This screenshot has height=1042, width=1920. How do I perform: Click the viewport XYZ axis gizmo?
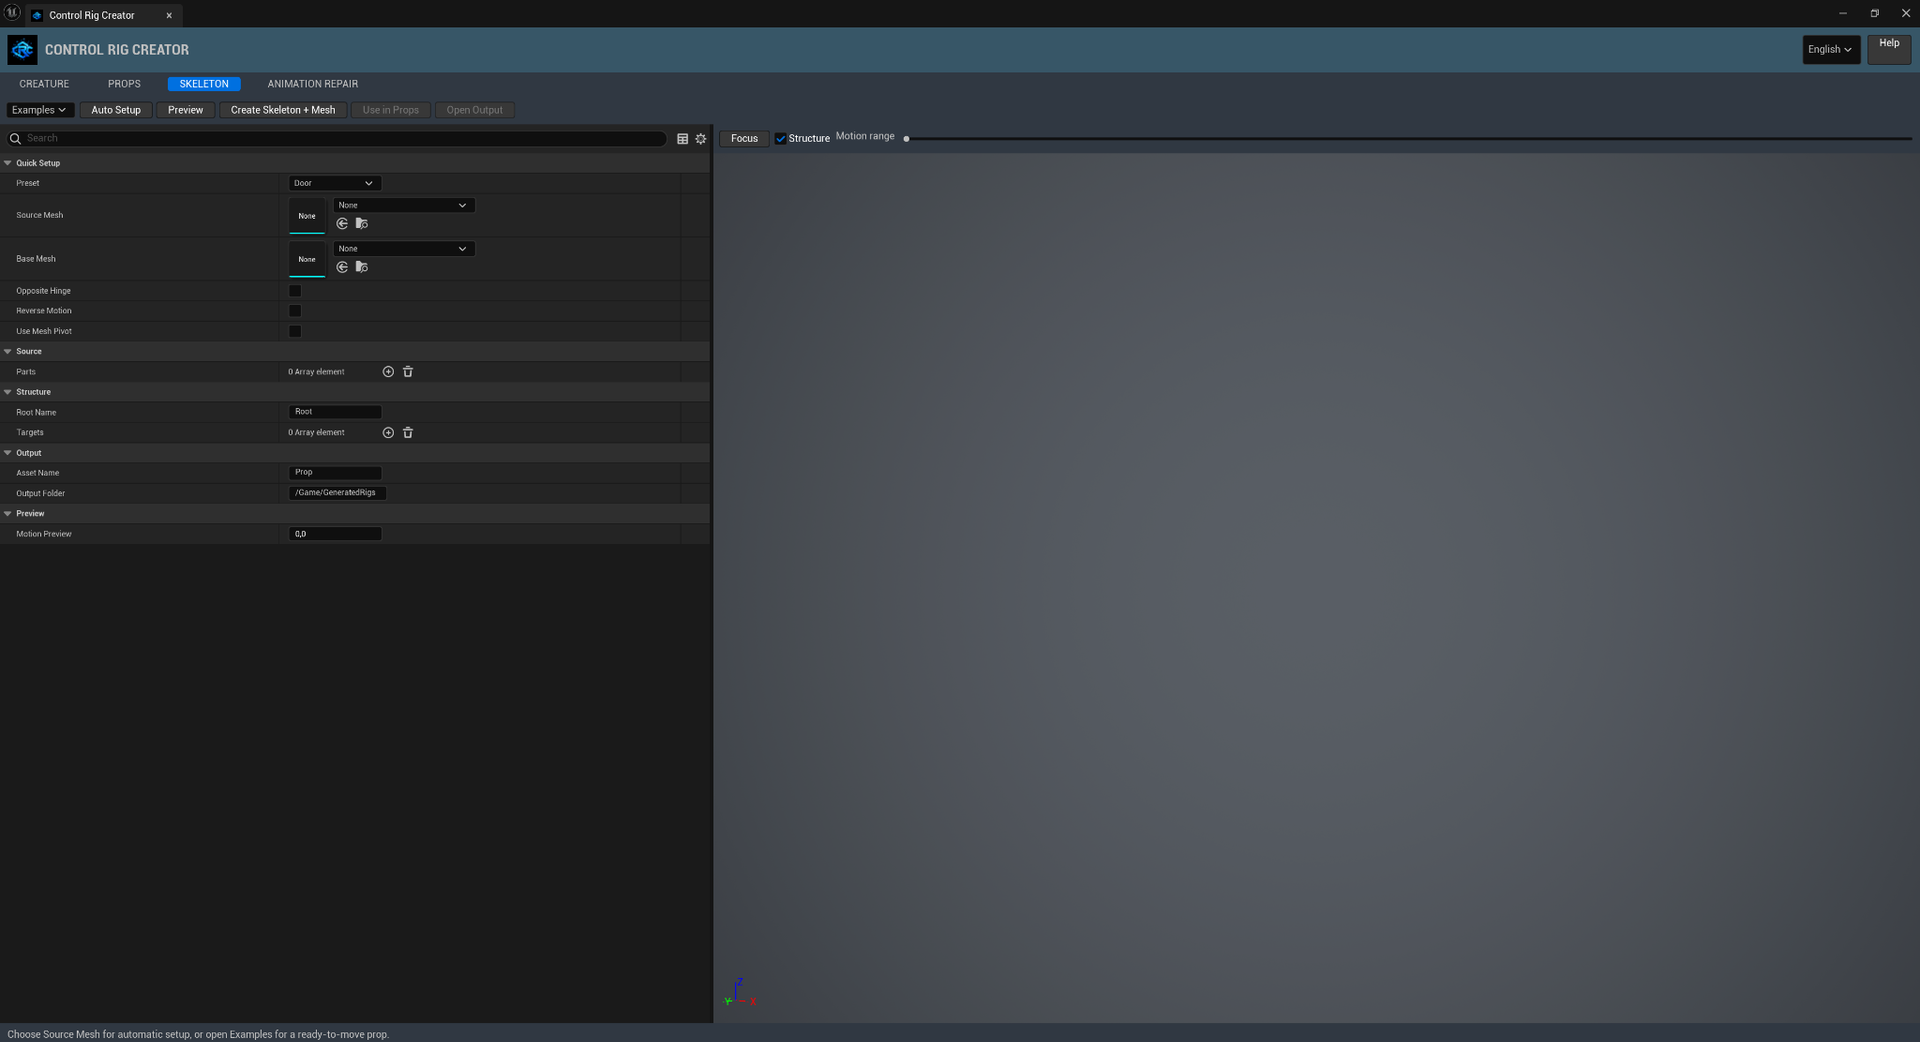(x=740, y=993)
